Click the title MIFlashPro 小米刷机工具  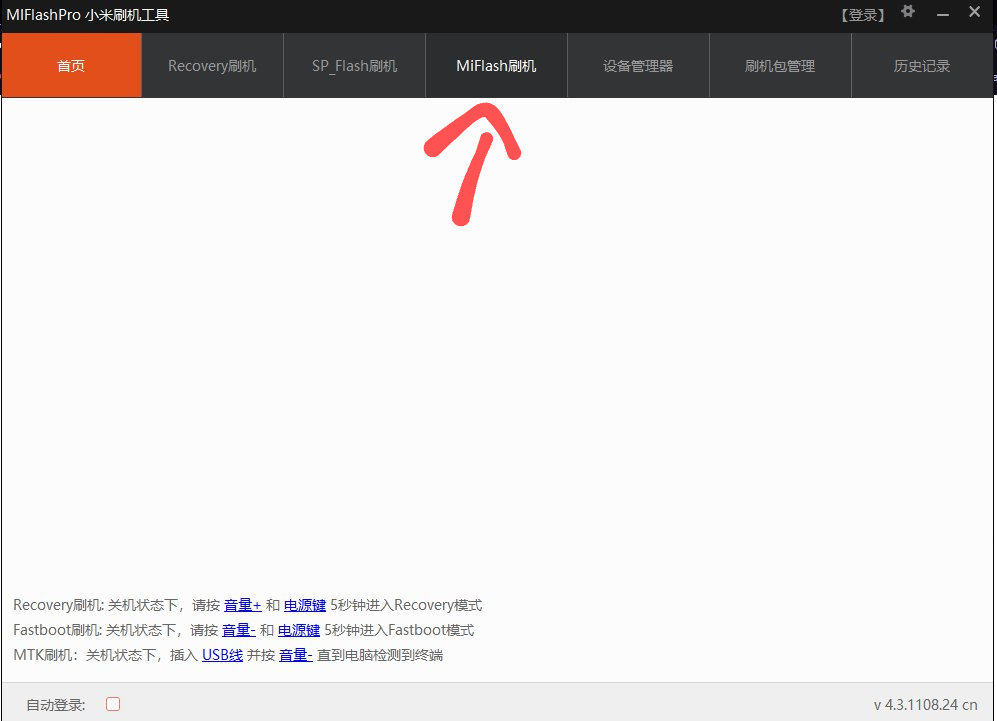[x=88, y=15]
